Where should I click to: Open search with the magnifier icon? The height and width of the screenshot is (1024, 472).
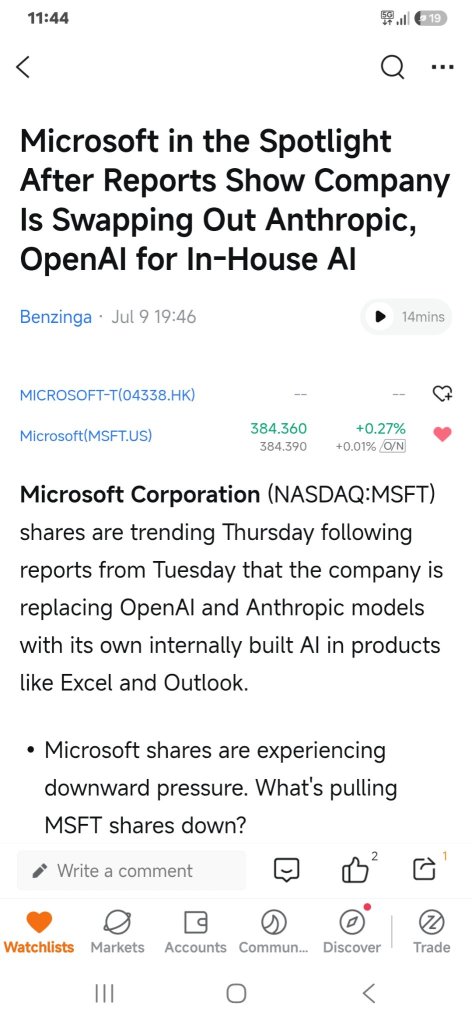pos(392,67)
